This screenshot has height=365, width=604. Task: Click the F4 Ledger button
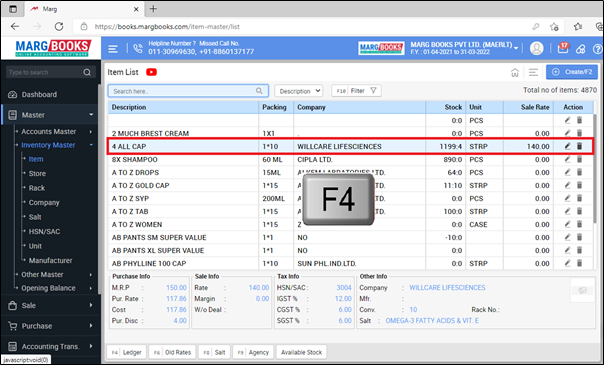tap(126, 352)
